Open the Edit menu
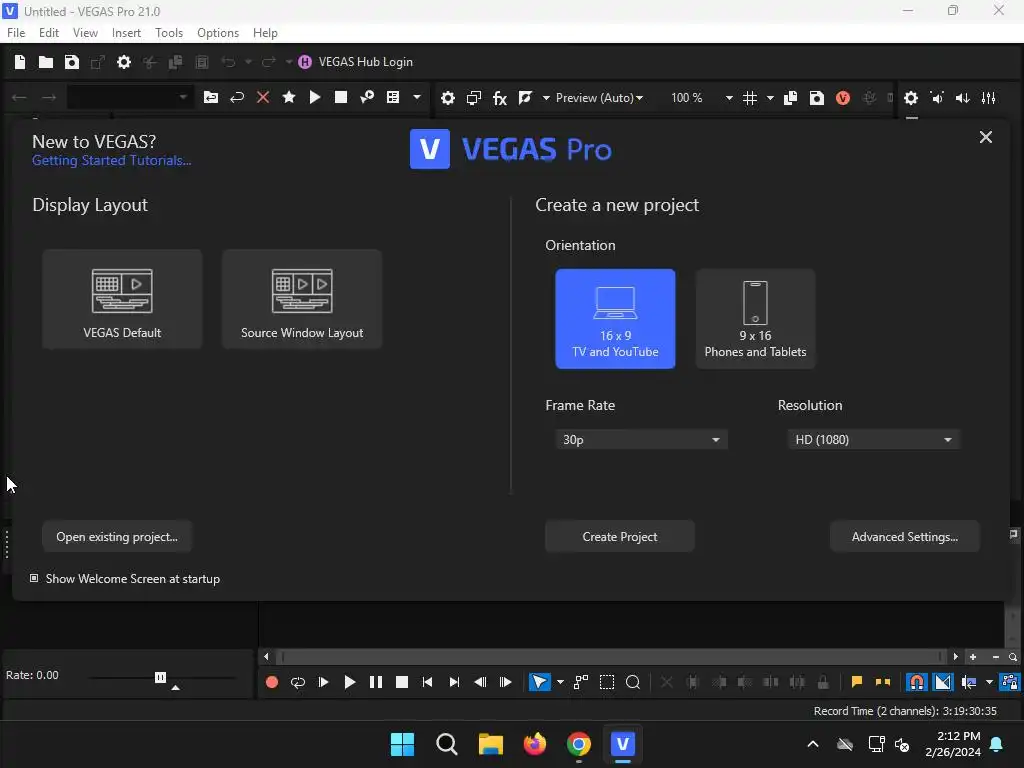 click(x=48, y=33)
